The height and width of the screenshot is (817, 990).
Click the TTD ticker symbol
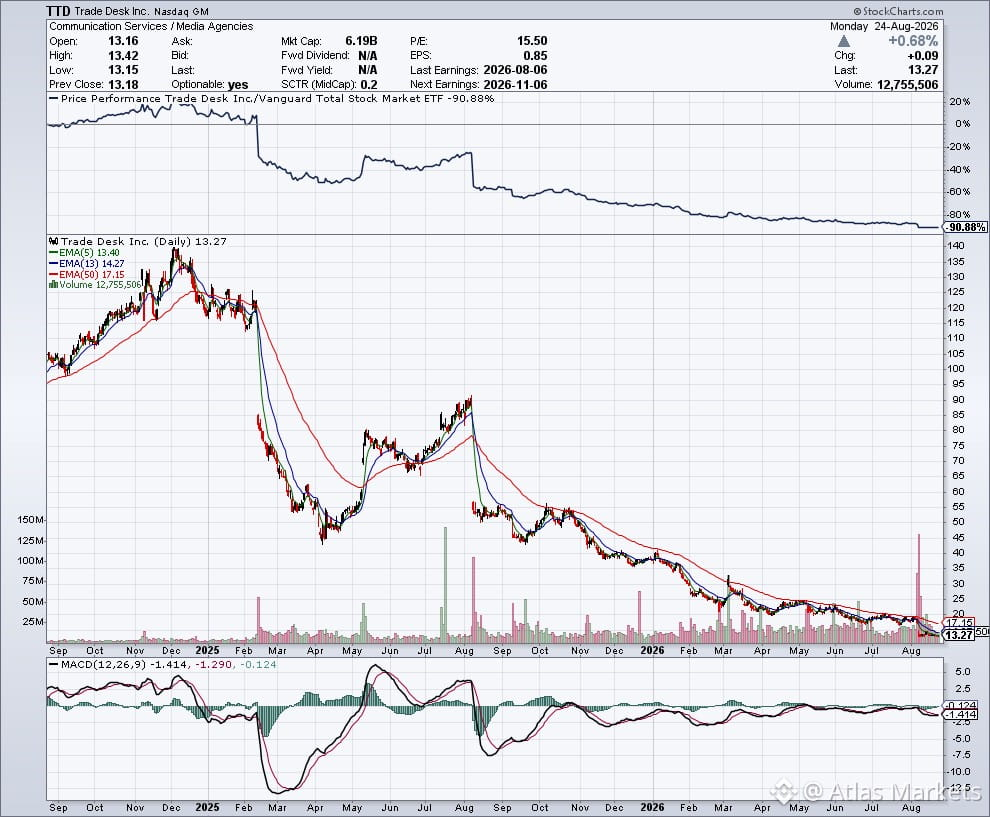(x=59, y=11)
